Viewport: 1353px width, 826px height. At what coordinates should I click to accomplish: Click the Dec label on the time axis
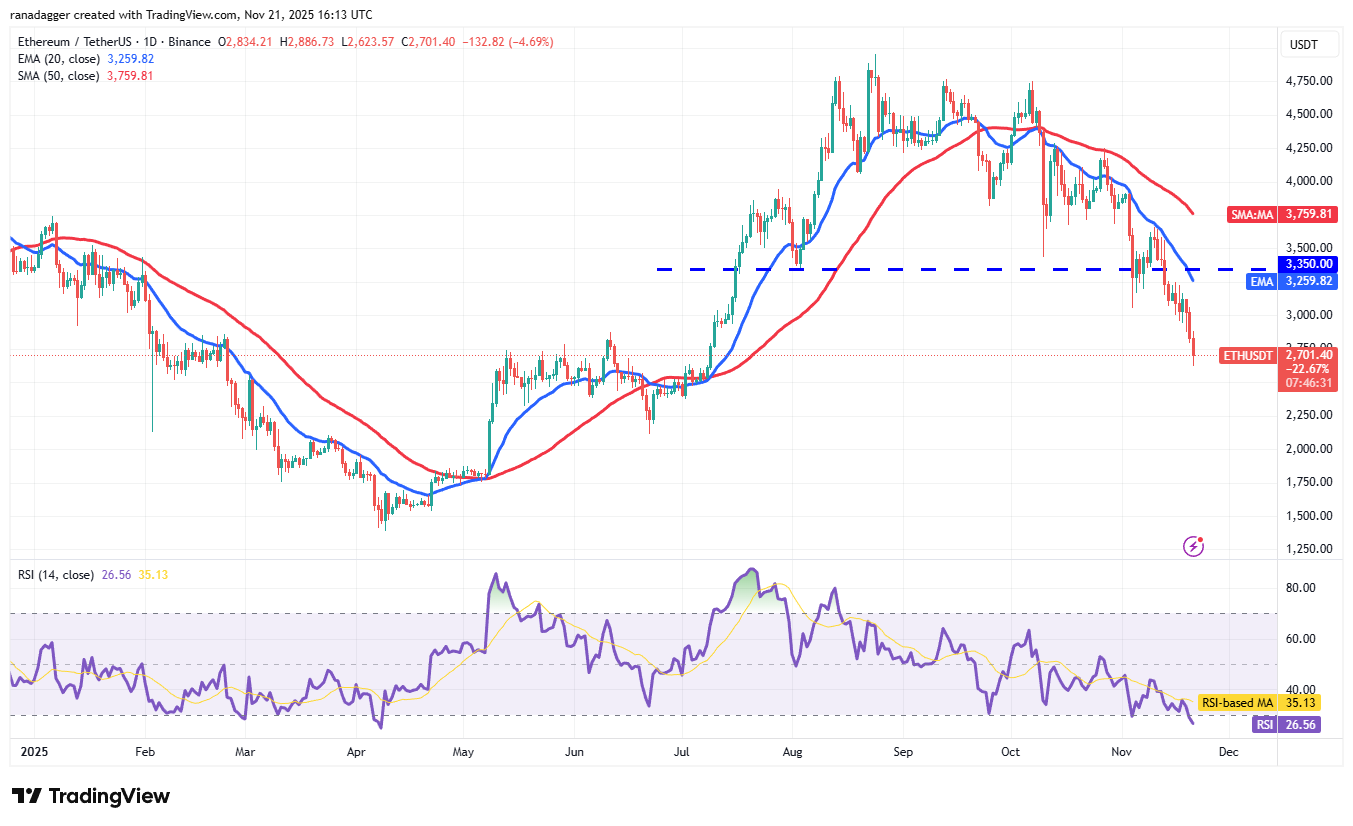coord(1227,751)
